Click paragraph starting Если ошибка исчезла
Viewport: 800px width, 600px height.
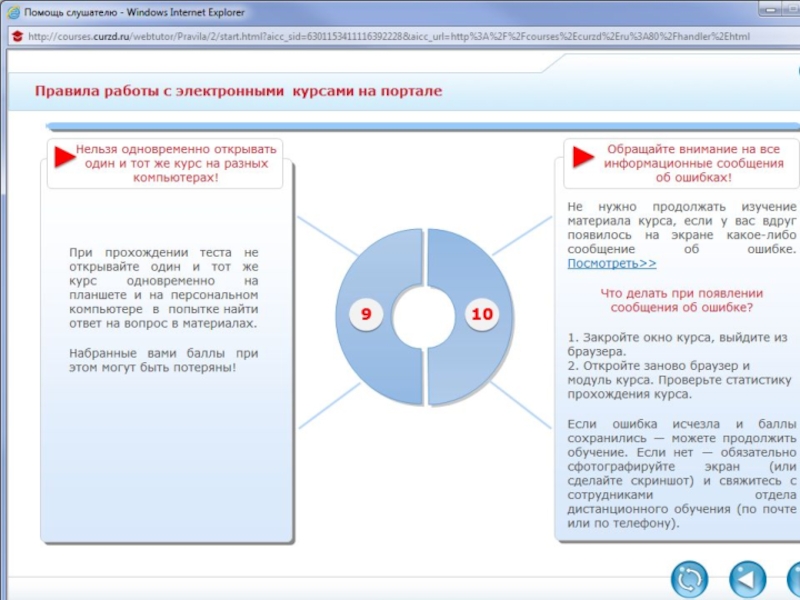click(682, 473)
